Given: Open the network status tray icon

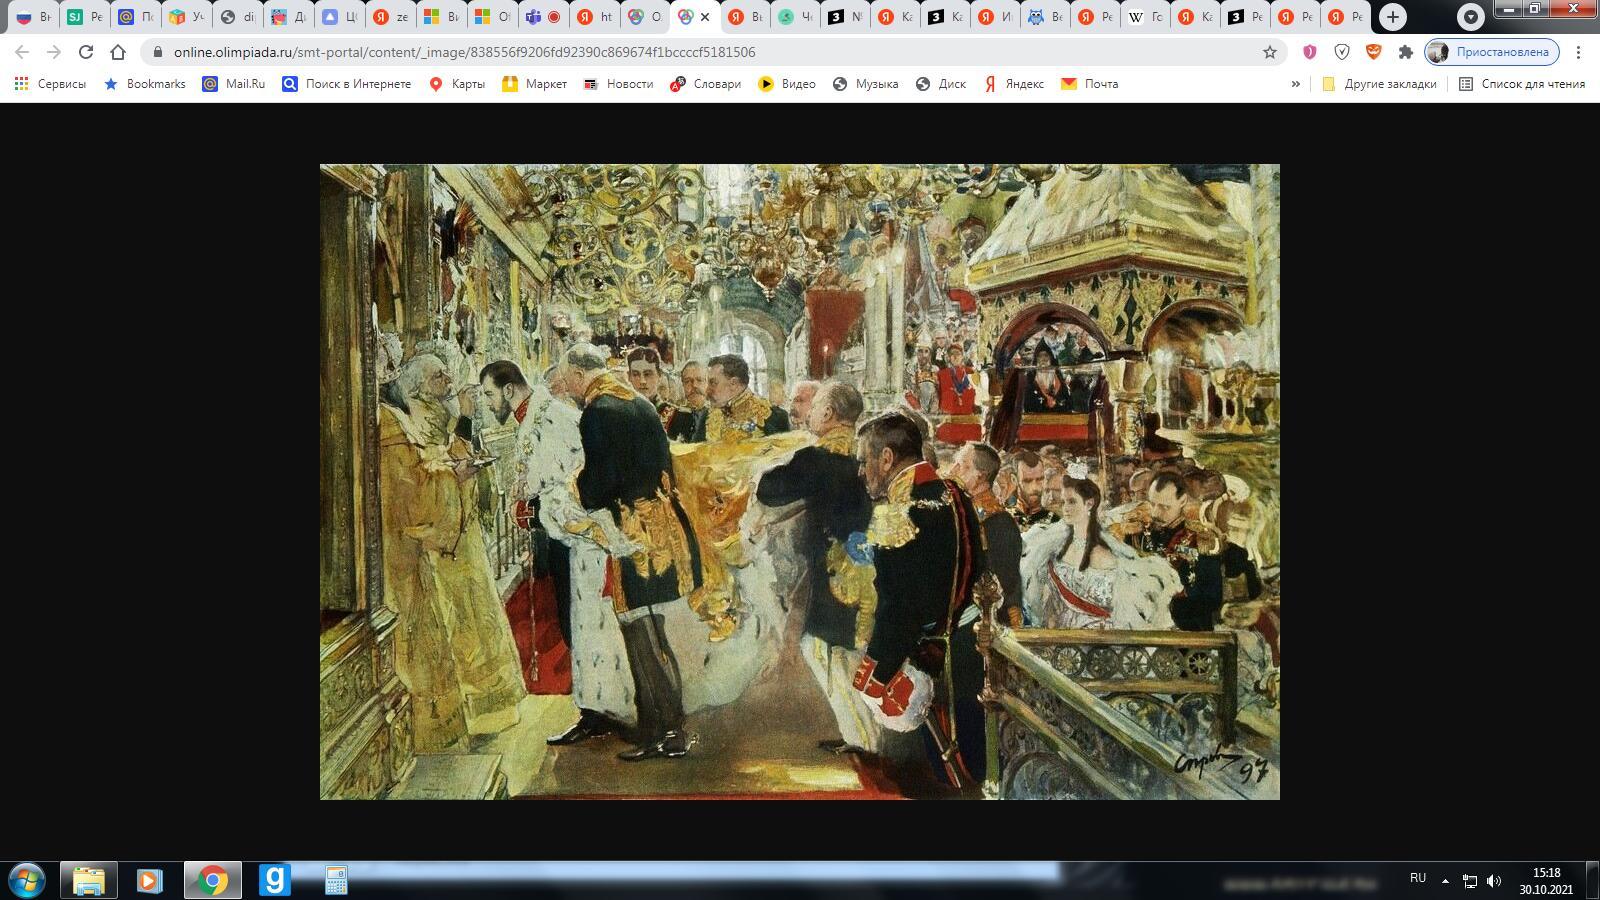Looking at the screenshot, I should point(1470,881).
